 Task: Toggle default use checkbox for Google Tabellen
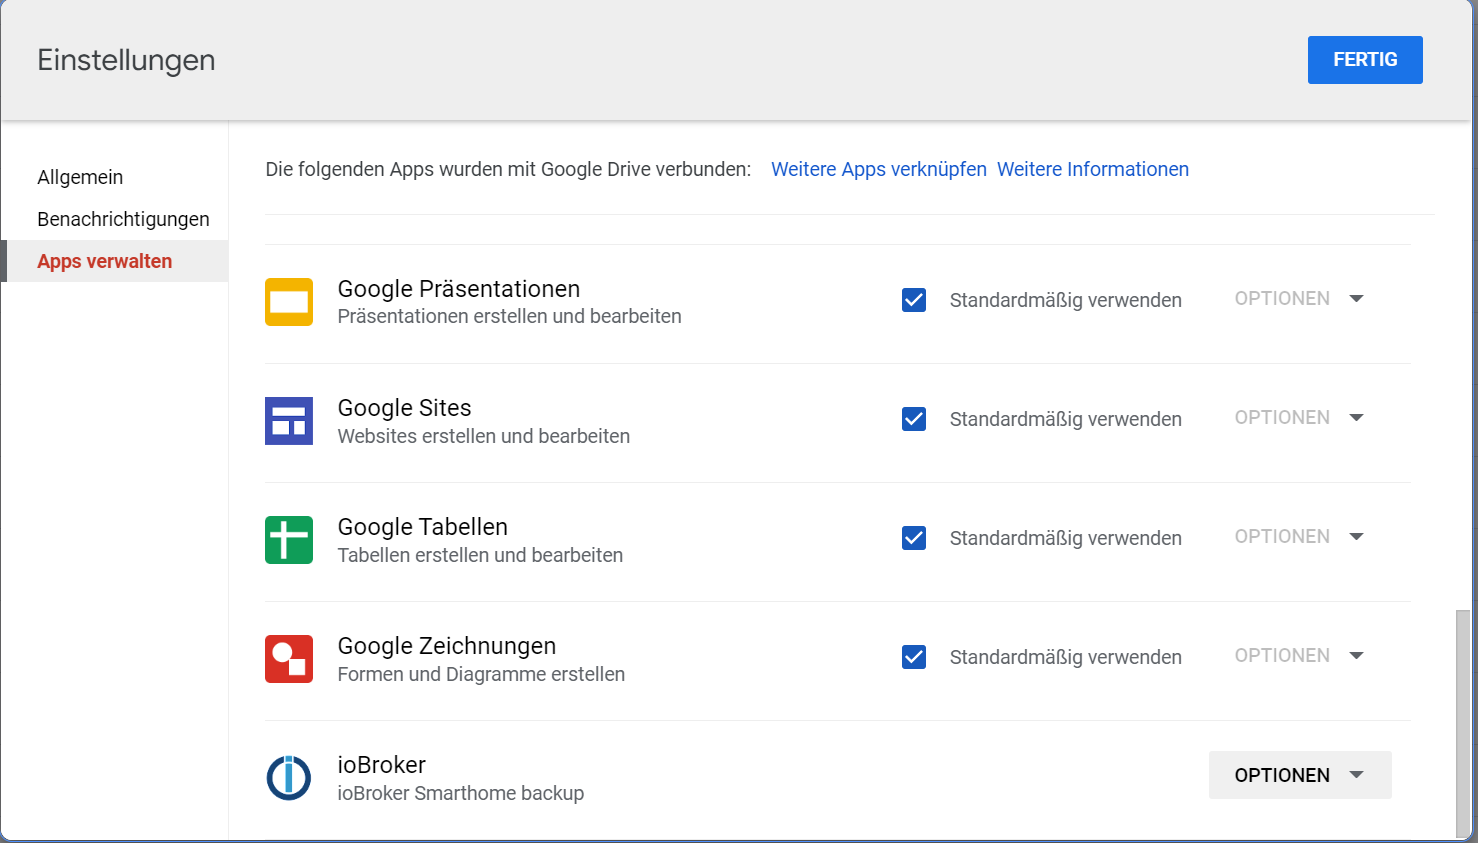click(914, 538)
